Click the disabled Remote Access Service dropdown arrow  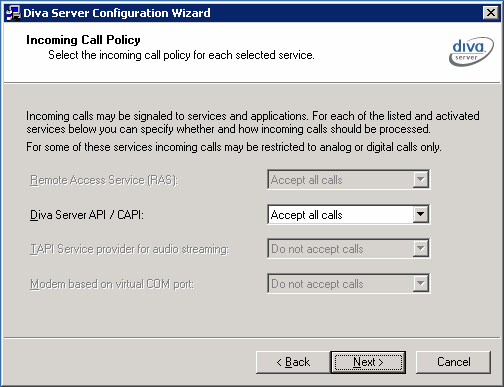pos(421,180)
